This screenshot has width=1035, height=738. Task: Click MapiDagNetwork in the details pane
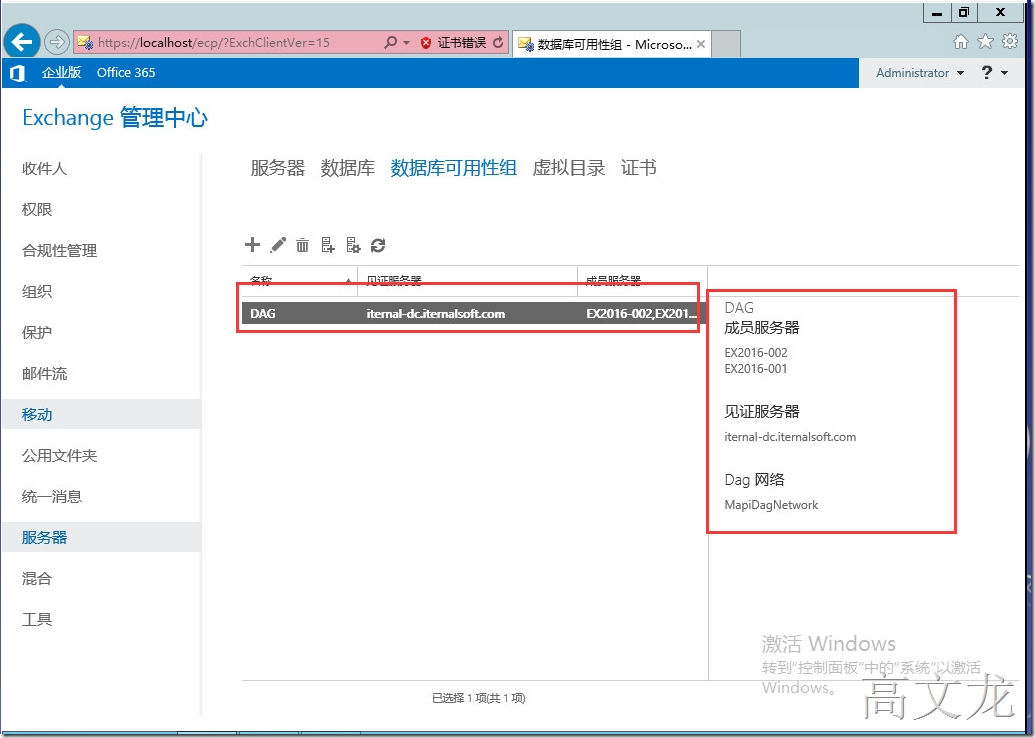click(x=771, y=505)
